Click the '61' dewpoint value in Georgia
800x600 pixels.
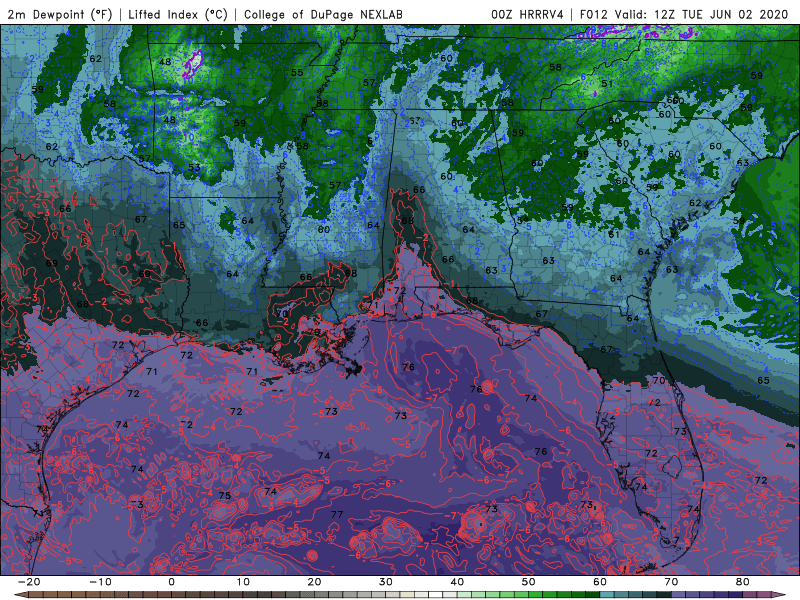(x=614, y=235)
